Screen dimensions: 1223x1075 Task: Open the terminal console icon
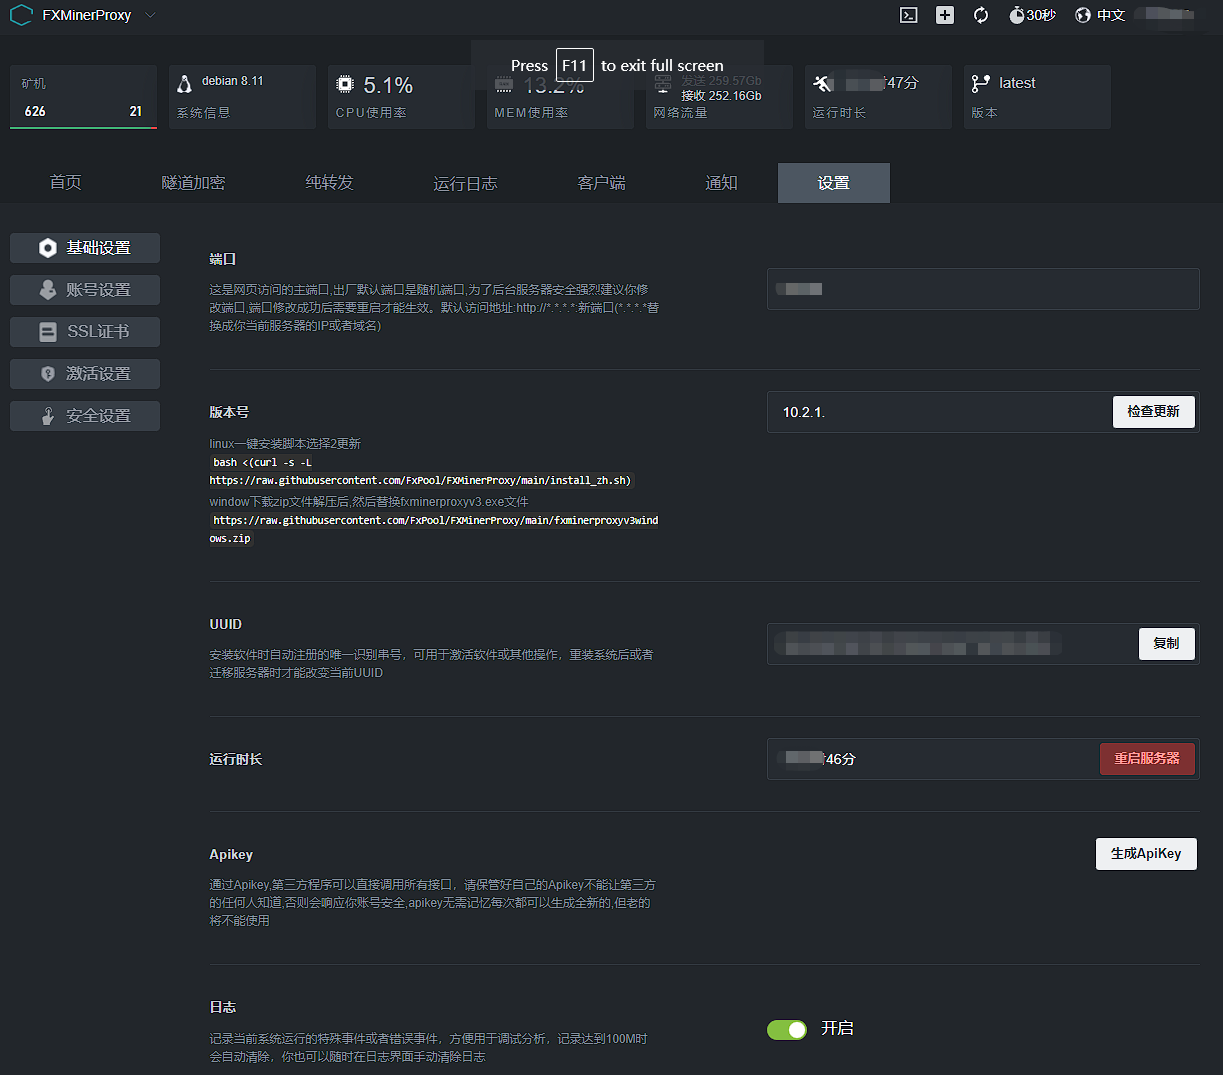pos(909,15)
